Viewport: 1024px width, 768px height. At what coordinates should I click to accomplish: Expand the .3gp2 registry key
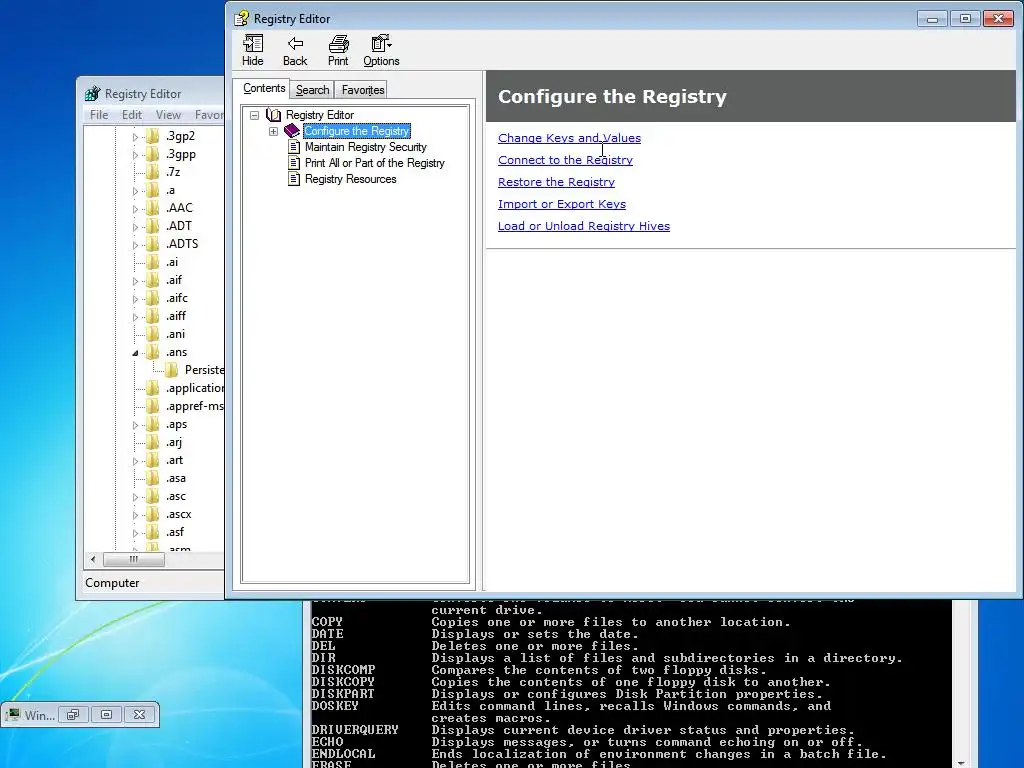[x=135, y=136]
